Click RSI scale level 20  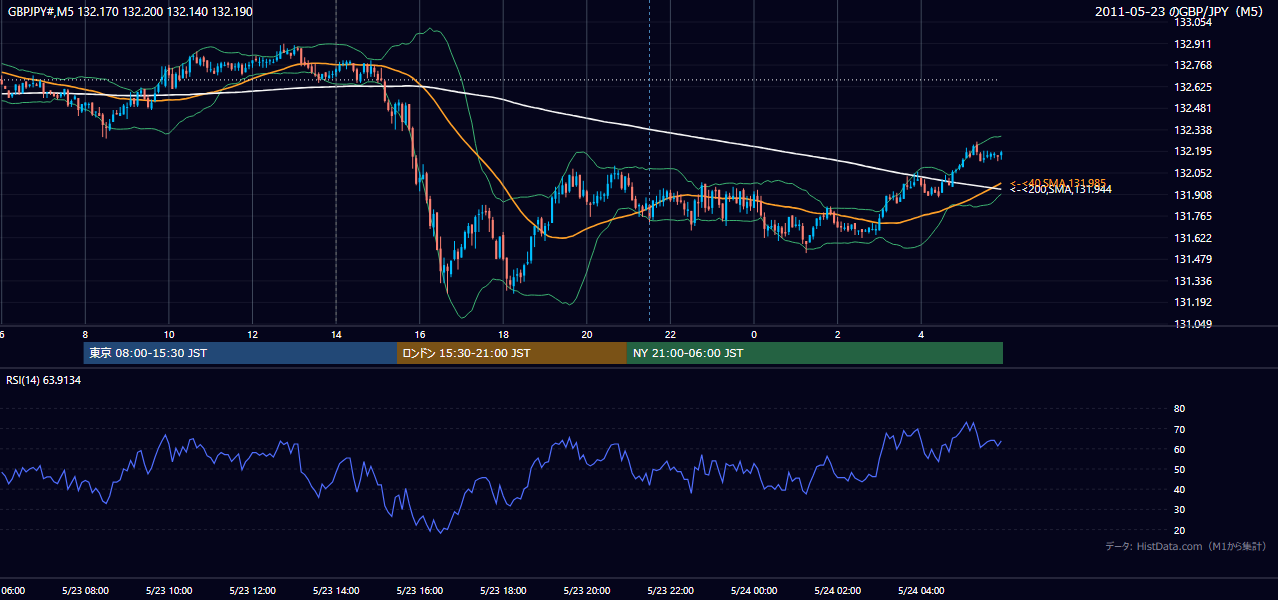click(x=1179, y=530)
